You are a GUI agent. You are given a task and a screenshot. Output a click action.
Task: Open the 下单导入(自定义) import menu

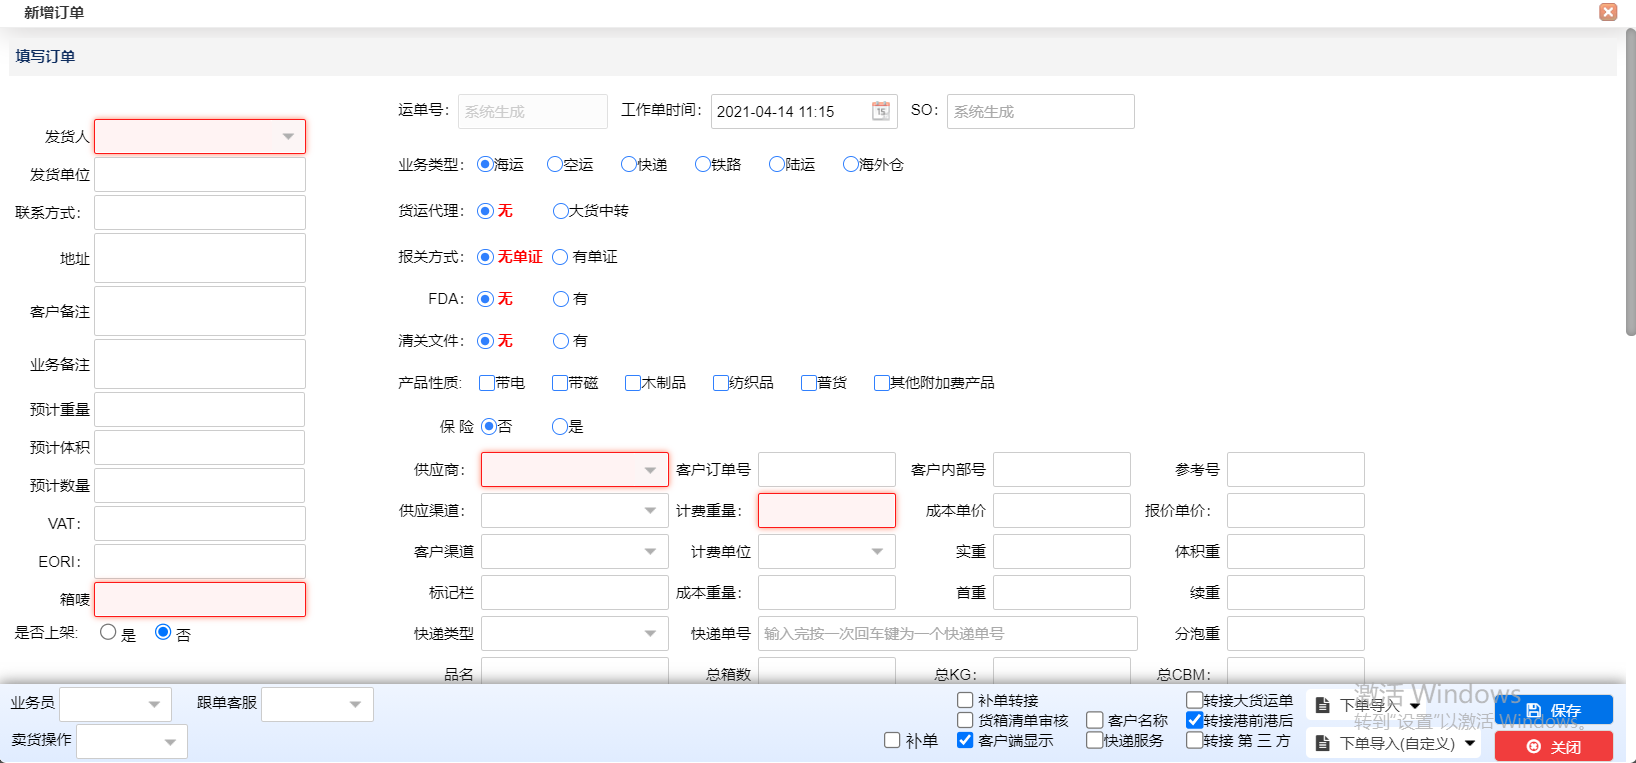pos(1395,743)
